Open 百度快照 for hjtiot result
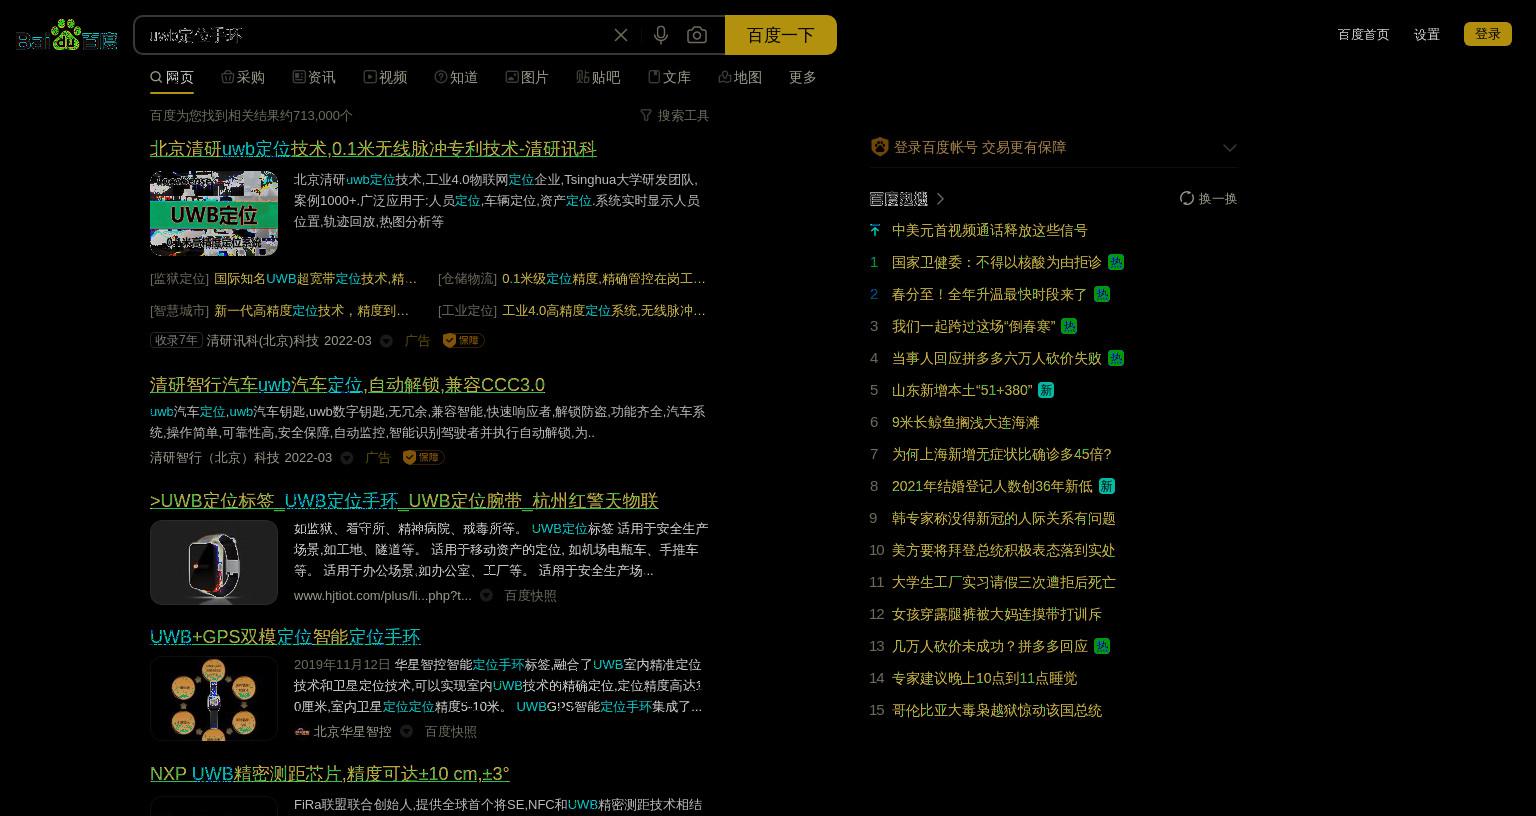The image size is (1536, 816). coord(530,596)
